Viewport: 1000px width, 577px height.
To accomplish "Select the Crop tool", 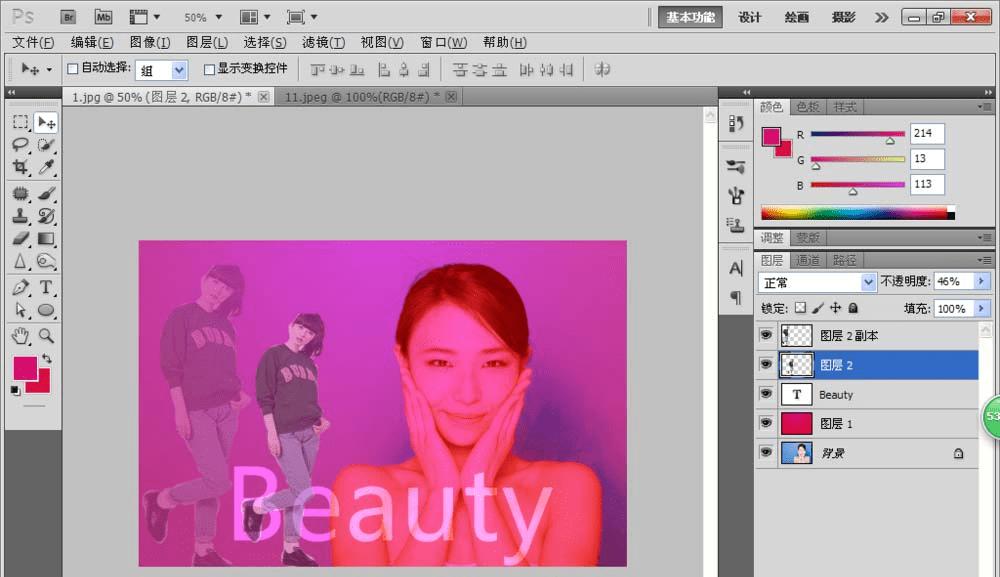I will (20, 168).
